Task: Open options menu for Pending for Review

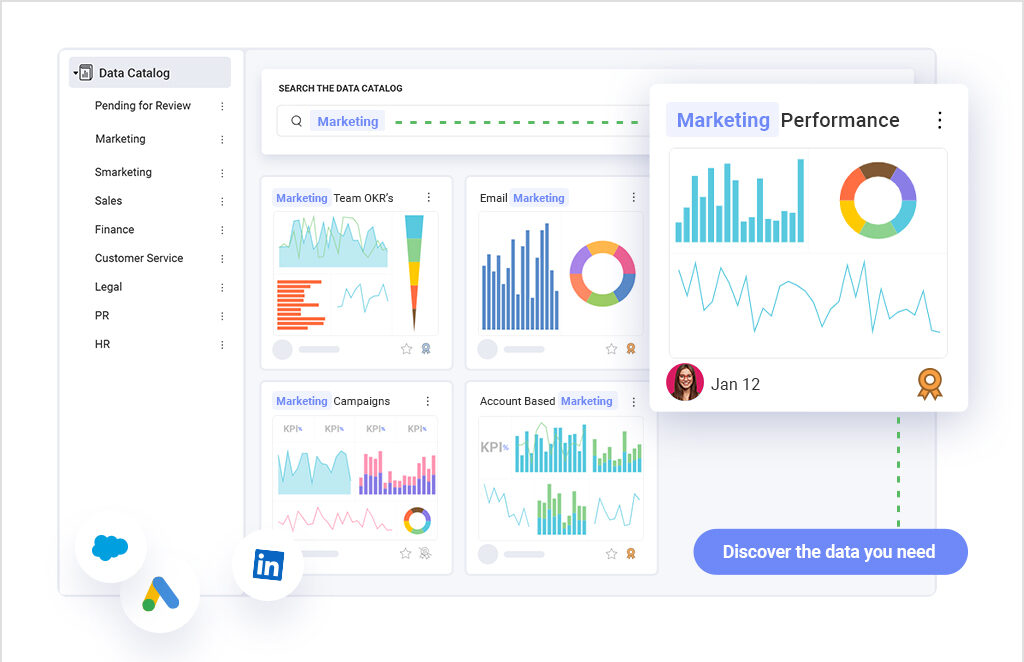Action: (x=222, y=106)
